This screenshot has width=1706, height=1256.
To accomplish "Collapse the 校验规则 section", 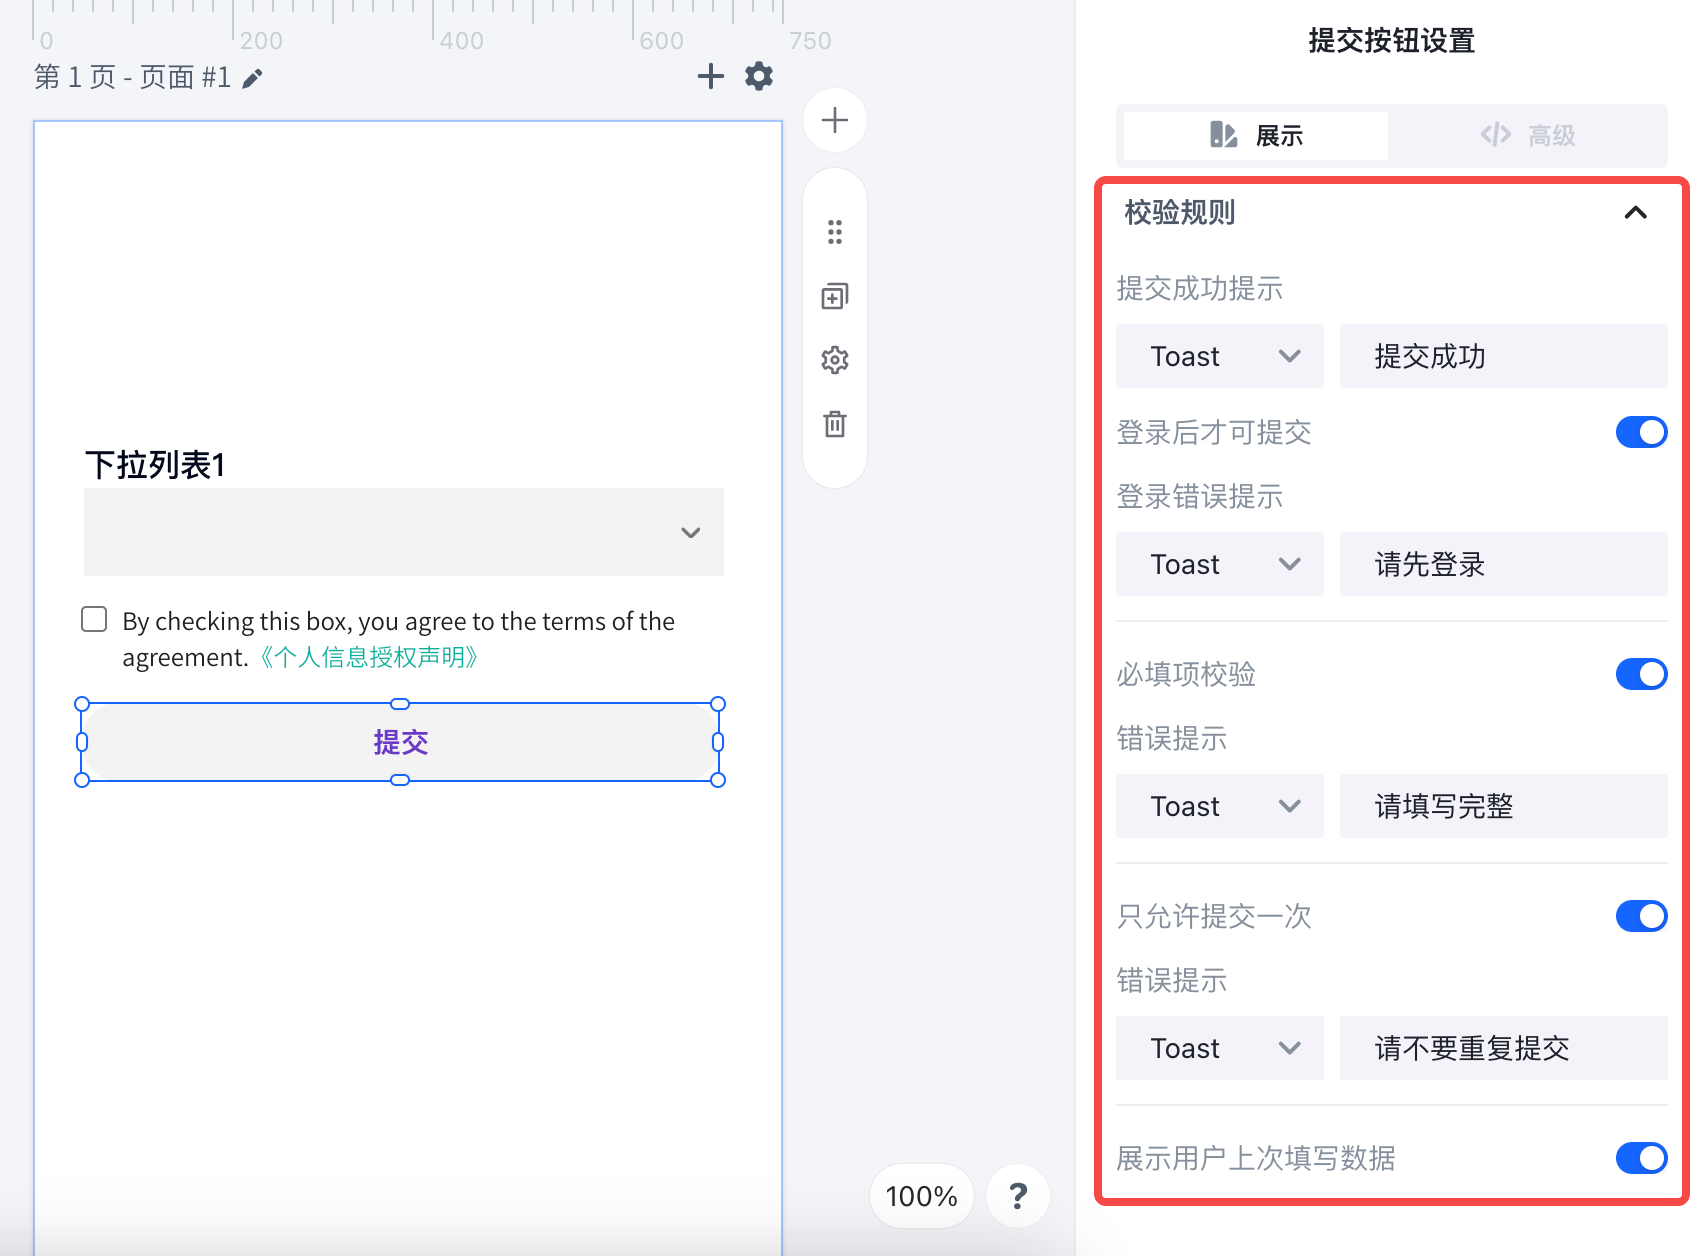I will pyautogui.click(x=1635, y=212).
